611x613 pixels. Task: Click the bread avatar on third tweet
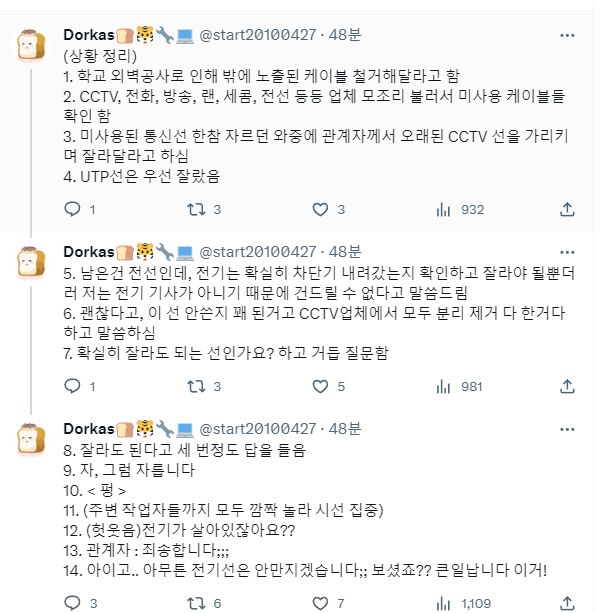coord(33,440)
